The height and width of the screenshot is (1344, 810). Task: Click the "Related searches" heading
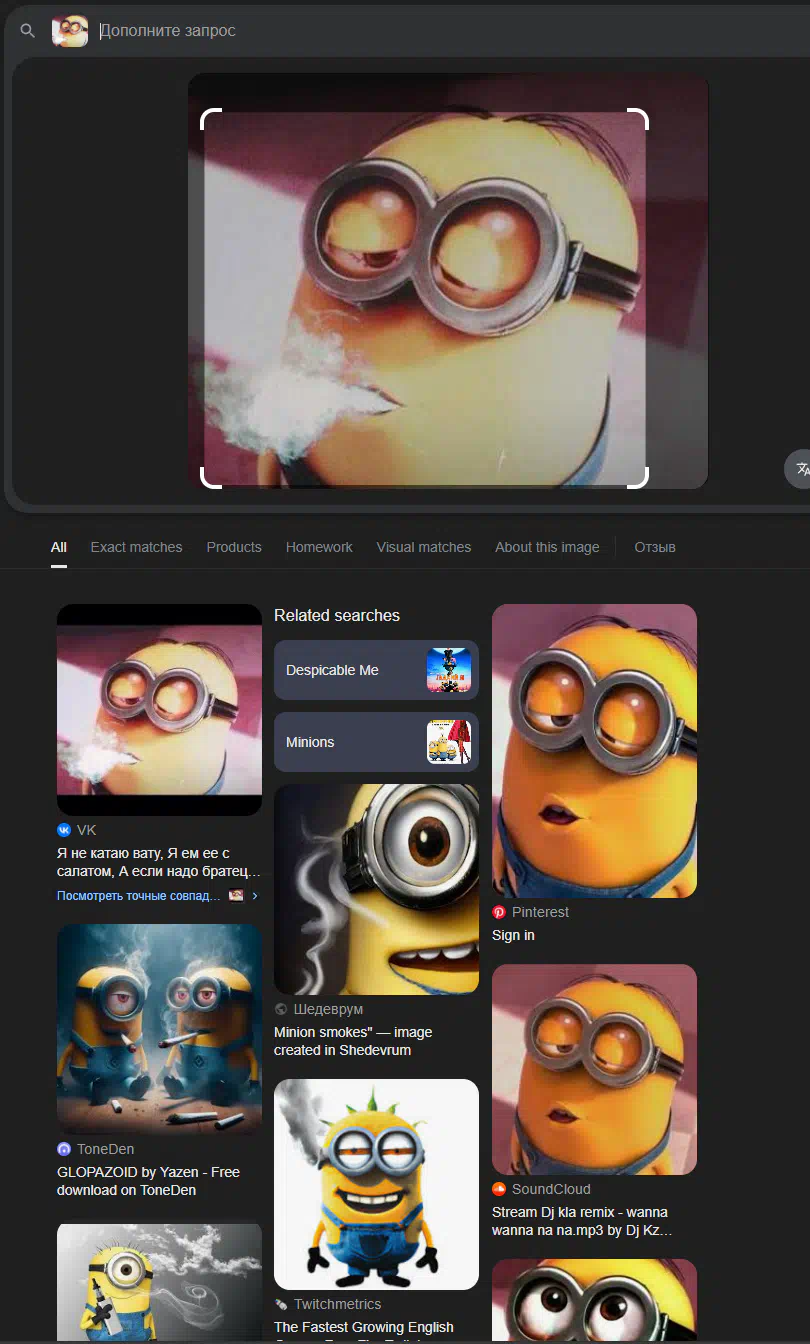[x=337, y=615]
